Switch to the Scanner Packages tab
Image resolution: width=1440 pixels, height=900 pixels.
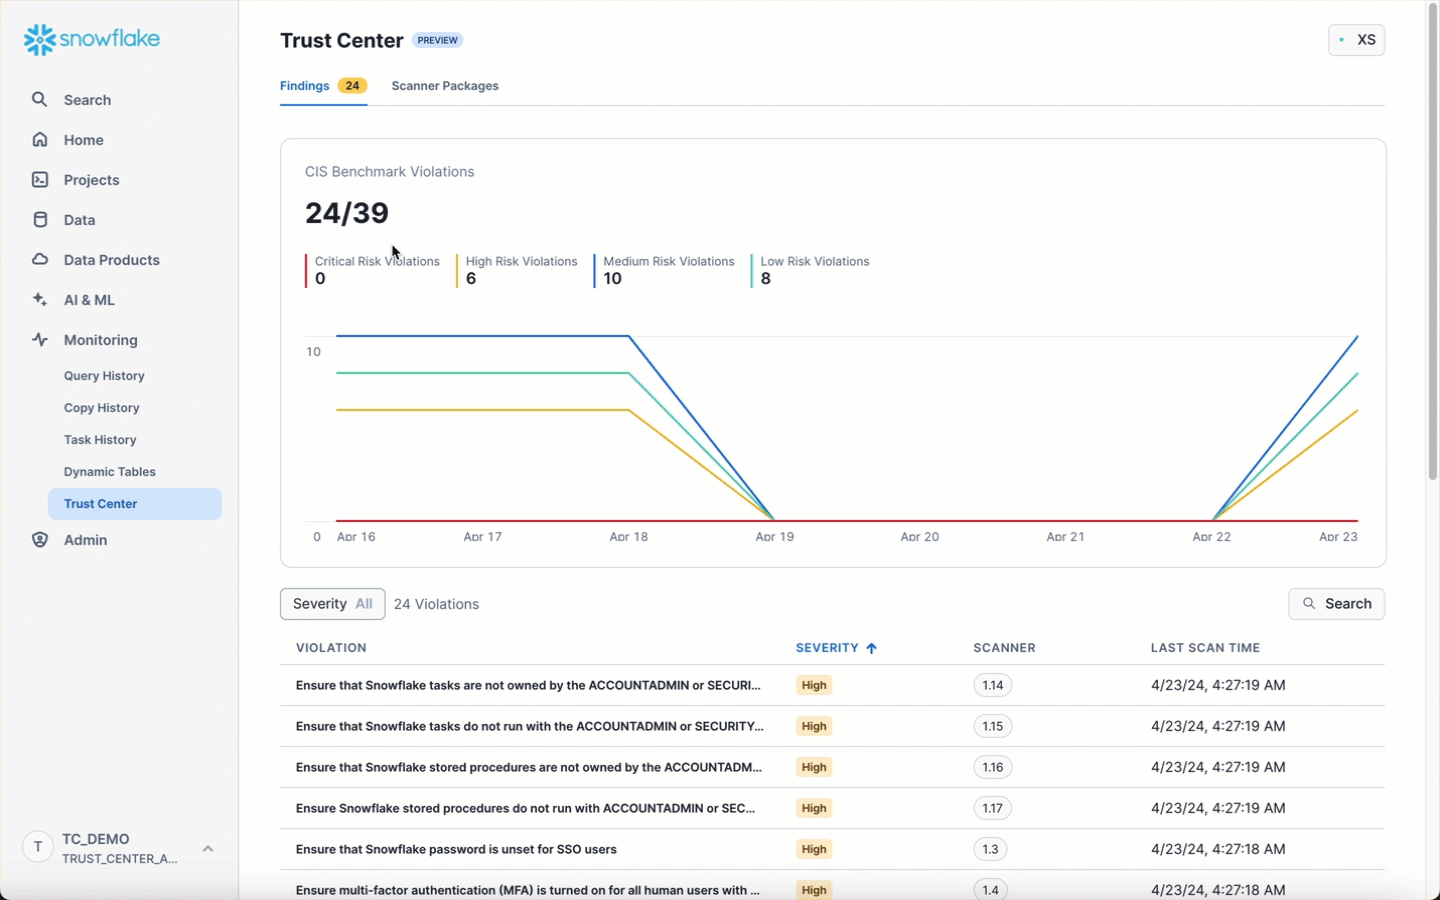(x=445, y=86)
